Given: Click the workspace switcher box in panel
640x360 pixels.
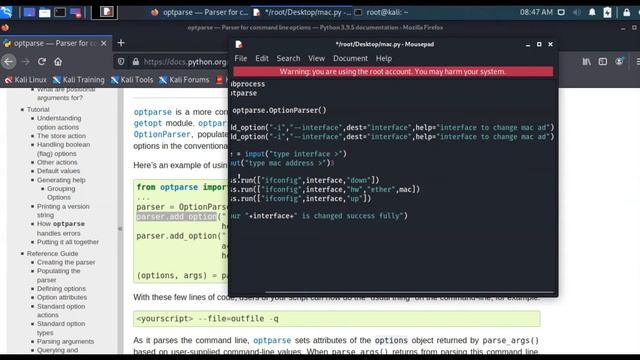Looking at the screenshot, I should [x=104, y=12].
